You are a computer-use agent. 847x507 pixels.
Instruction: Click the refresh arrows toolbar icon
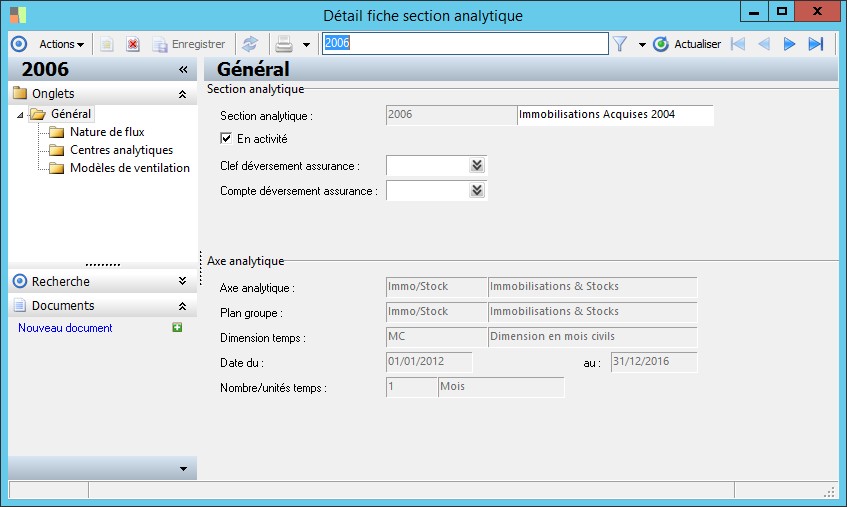(x=250, y=44)
